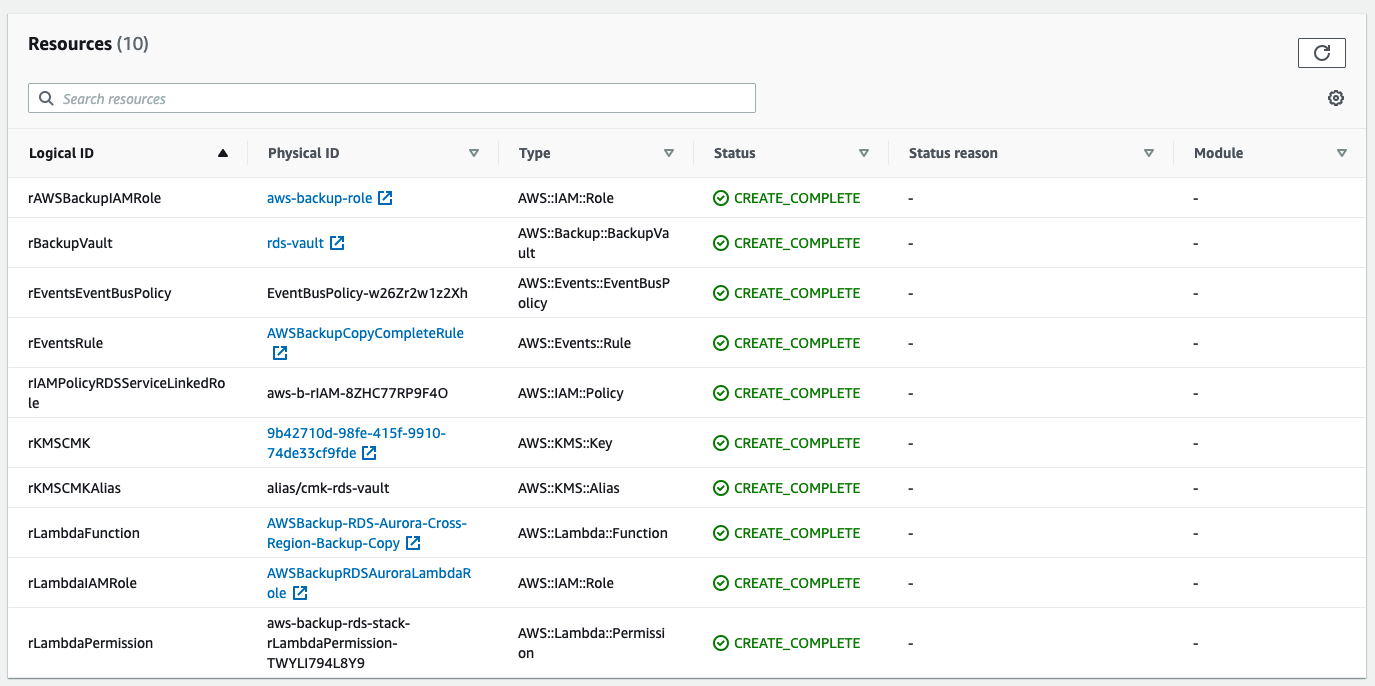1375x686 pixels.
Task: Select alias/cmk-rds-vault physical ID
Action: (x=328, y=488)
